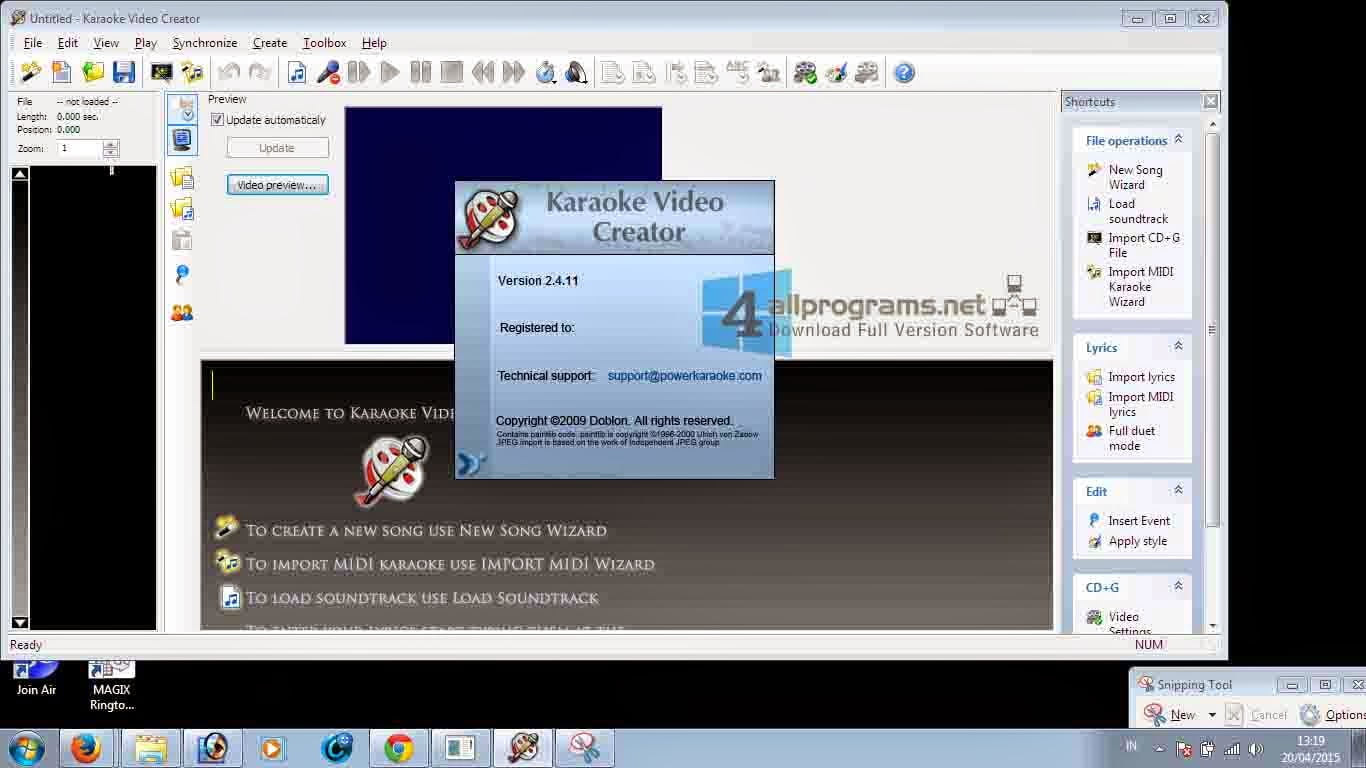Click the Stop square in the toolbar

452,72
